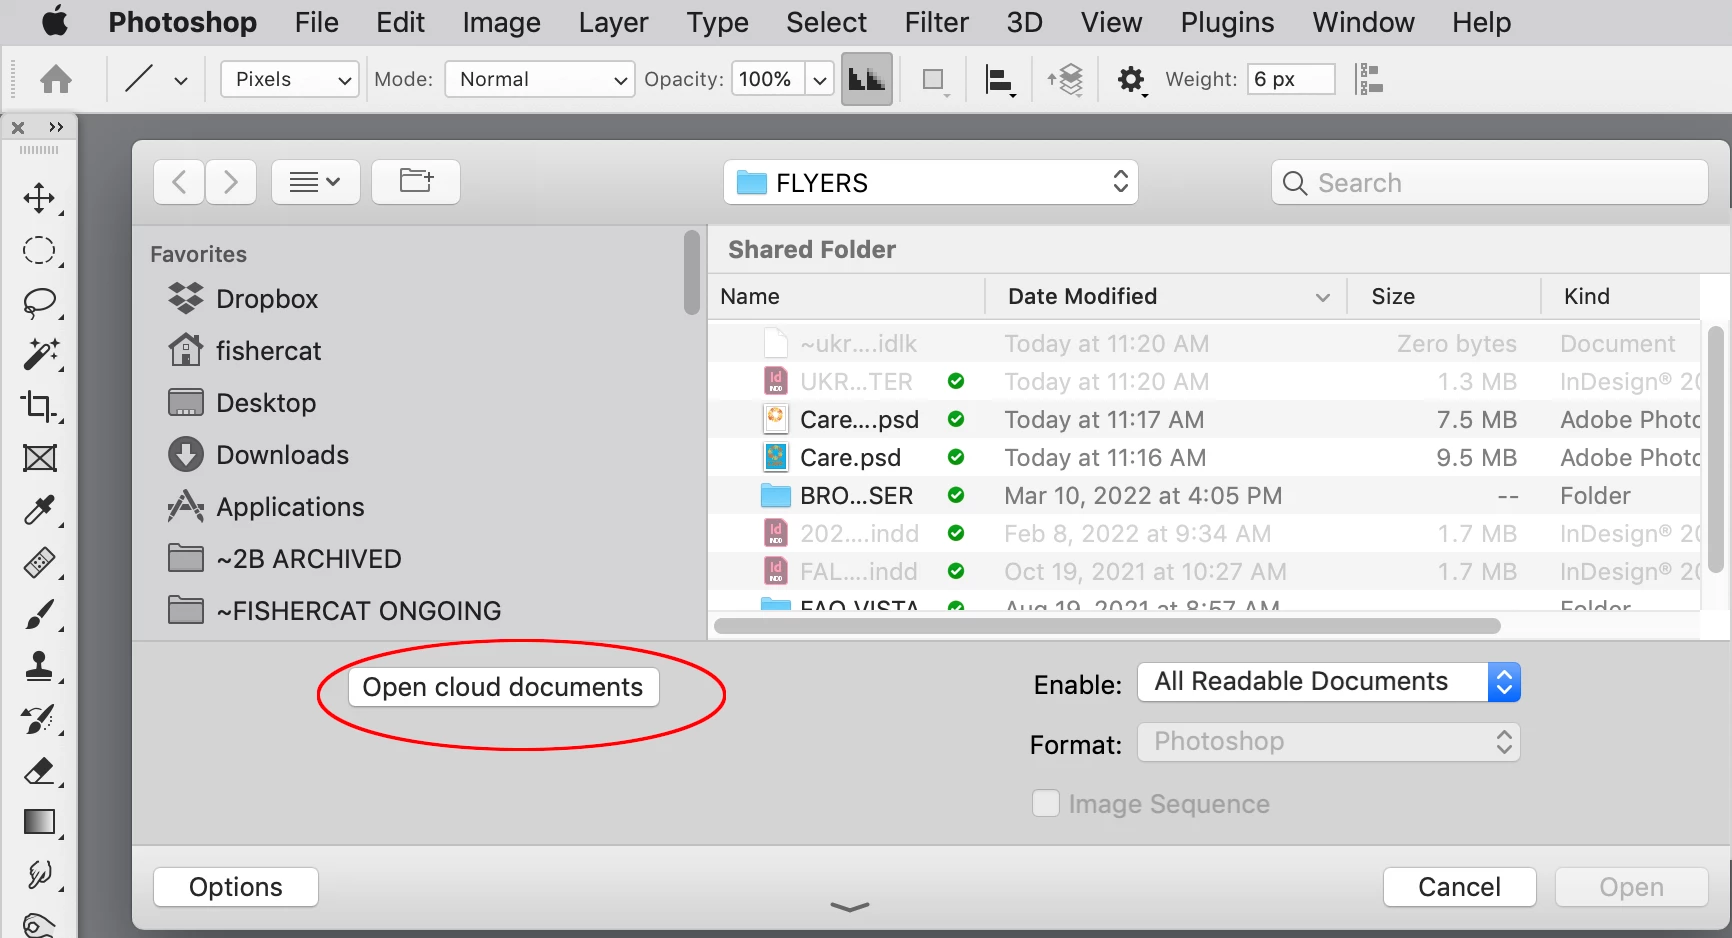Click the Home icon in options bar
Screen dimensions: 1732x938
pyautogui.click(x=56, y=79)
